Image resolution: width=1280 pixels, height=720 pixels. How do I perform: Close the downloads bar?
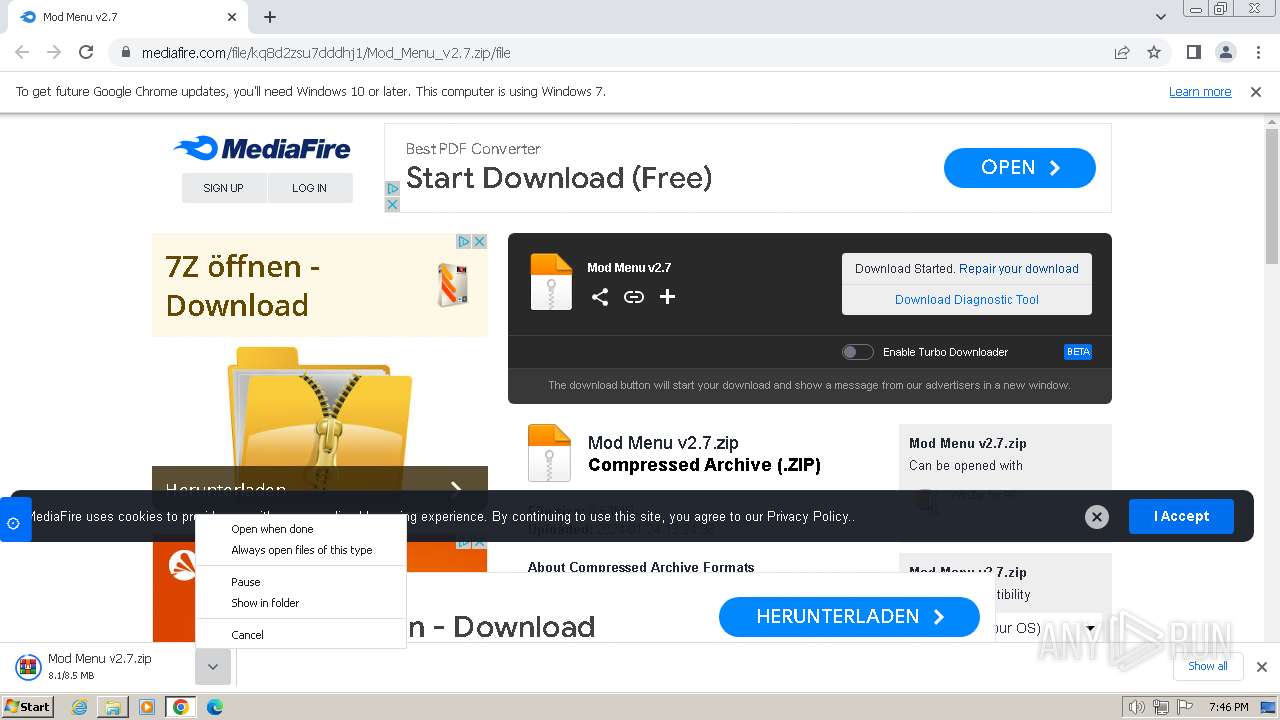click(1261, 667)
